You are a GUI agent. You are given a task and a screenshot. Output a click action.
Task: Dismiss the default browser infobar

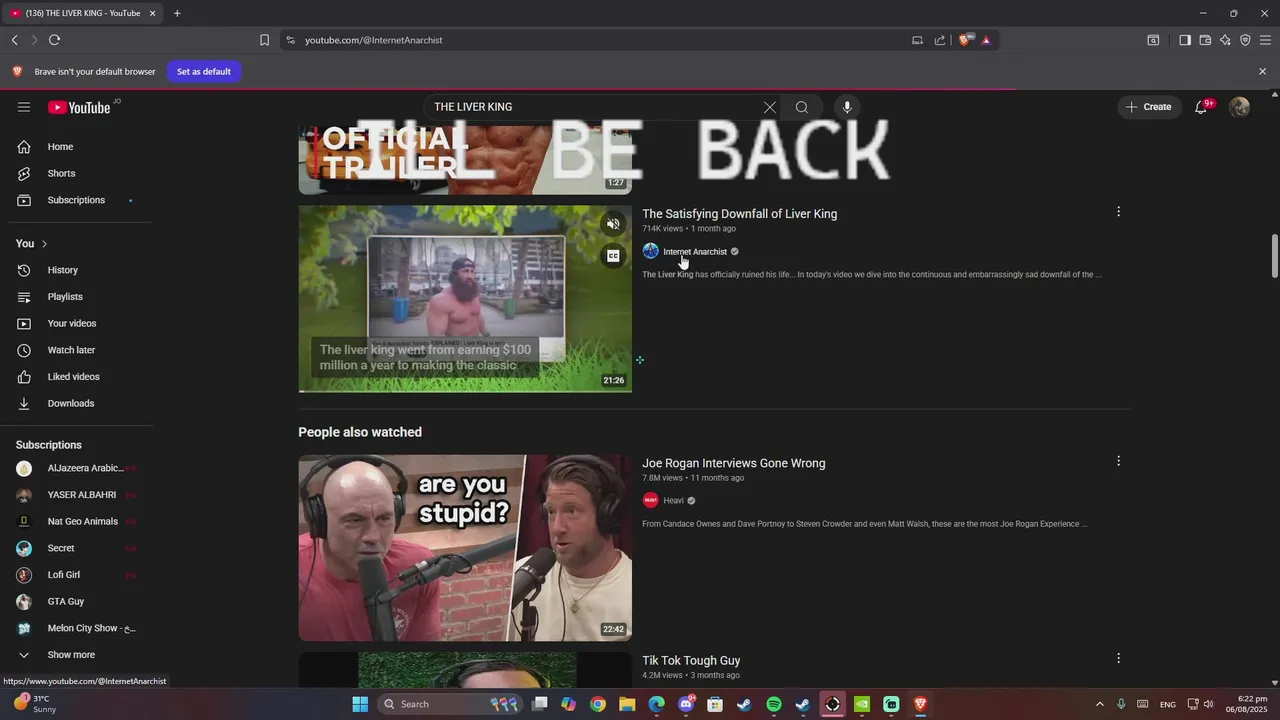tap(1262, 72)
